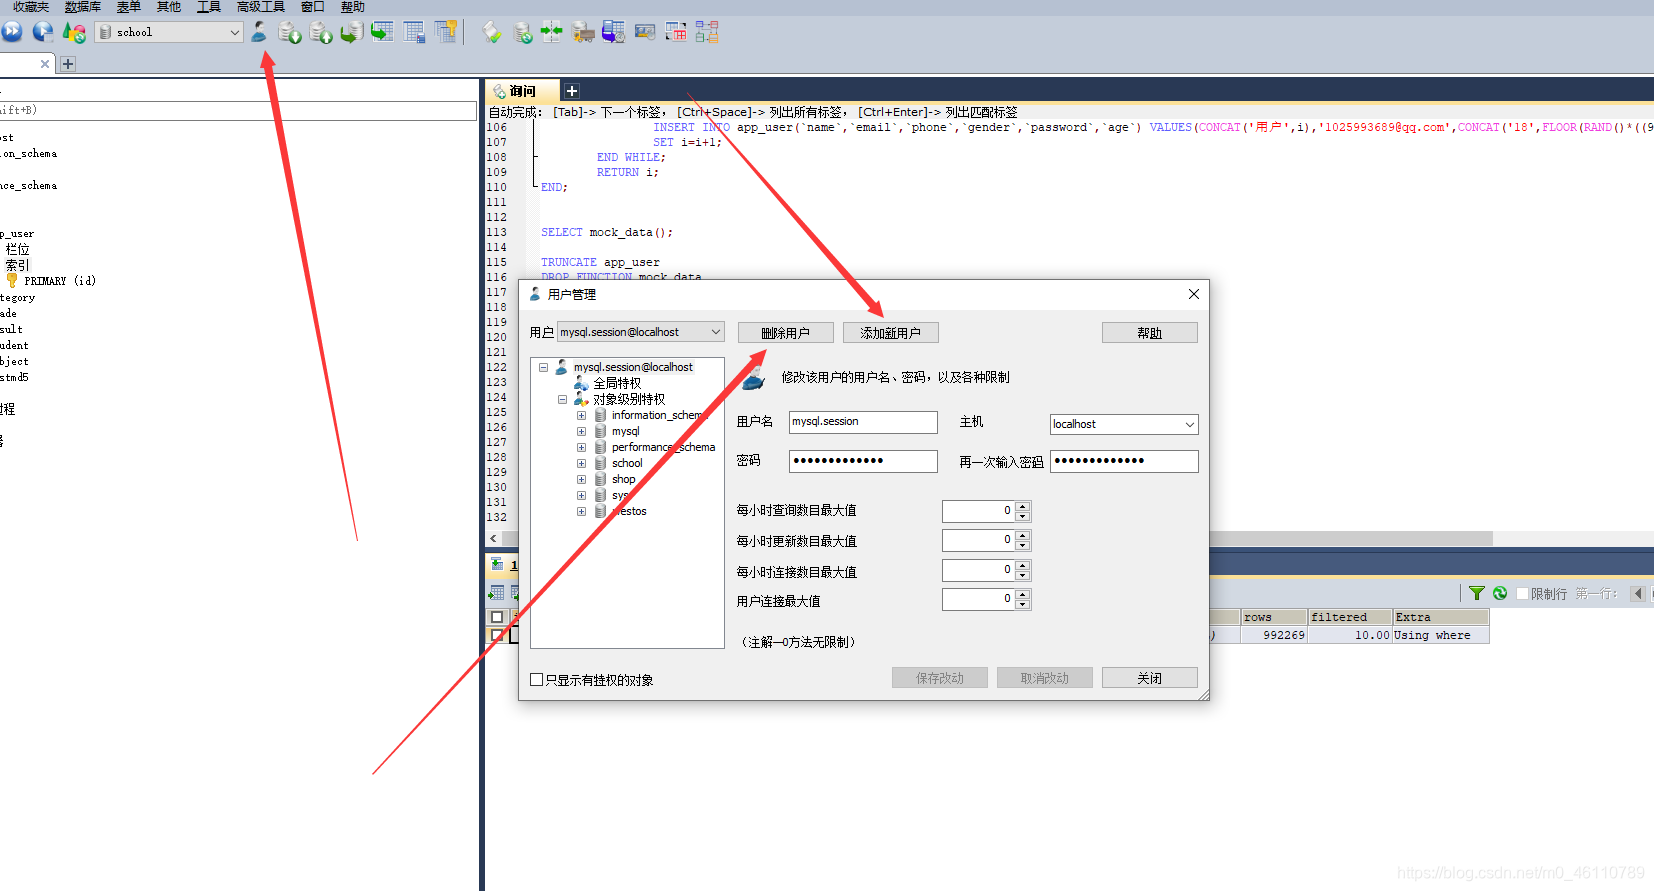The image size is (1654, 891).
Task: Open the 主机 localhost dropdown
Action: tap(1189, 424)
